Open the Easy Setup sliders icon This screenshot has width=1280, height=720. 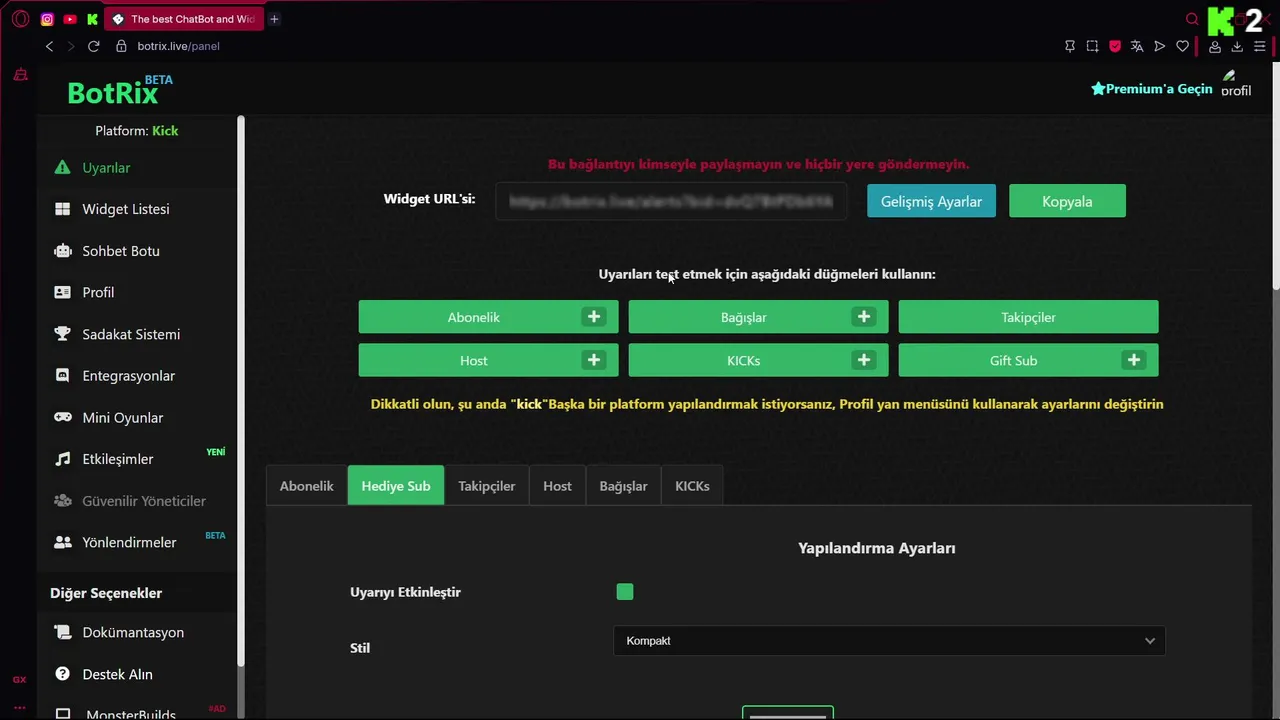tap(1260, 46)
